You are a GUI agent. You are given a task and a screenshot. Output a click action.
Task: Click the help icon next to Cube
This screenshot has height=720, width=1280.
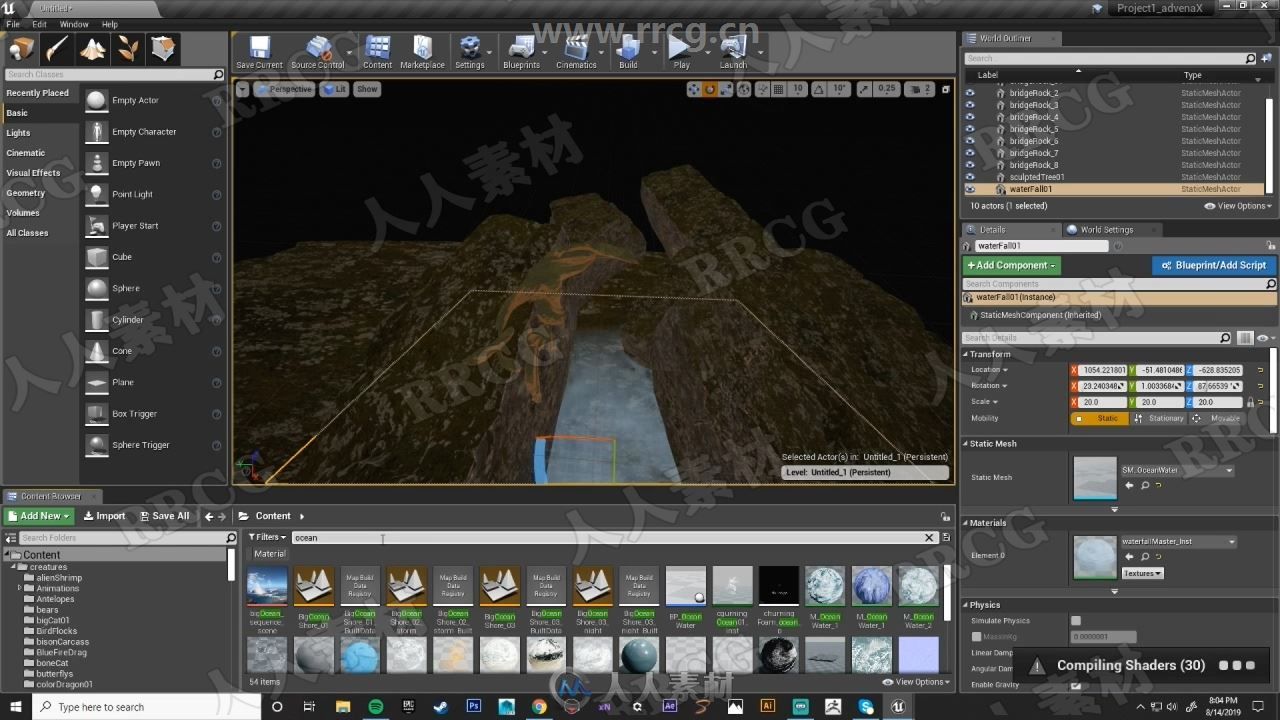tap(216, 257)
